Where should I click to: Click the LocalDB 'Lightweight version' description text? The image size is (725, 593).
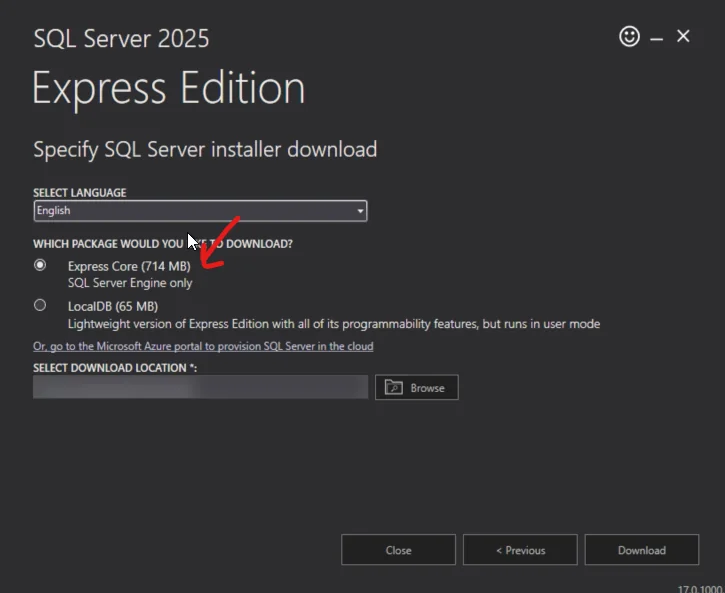click(334, 324)
